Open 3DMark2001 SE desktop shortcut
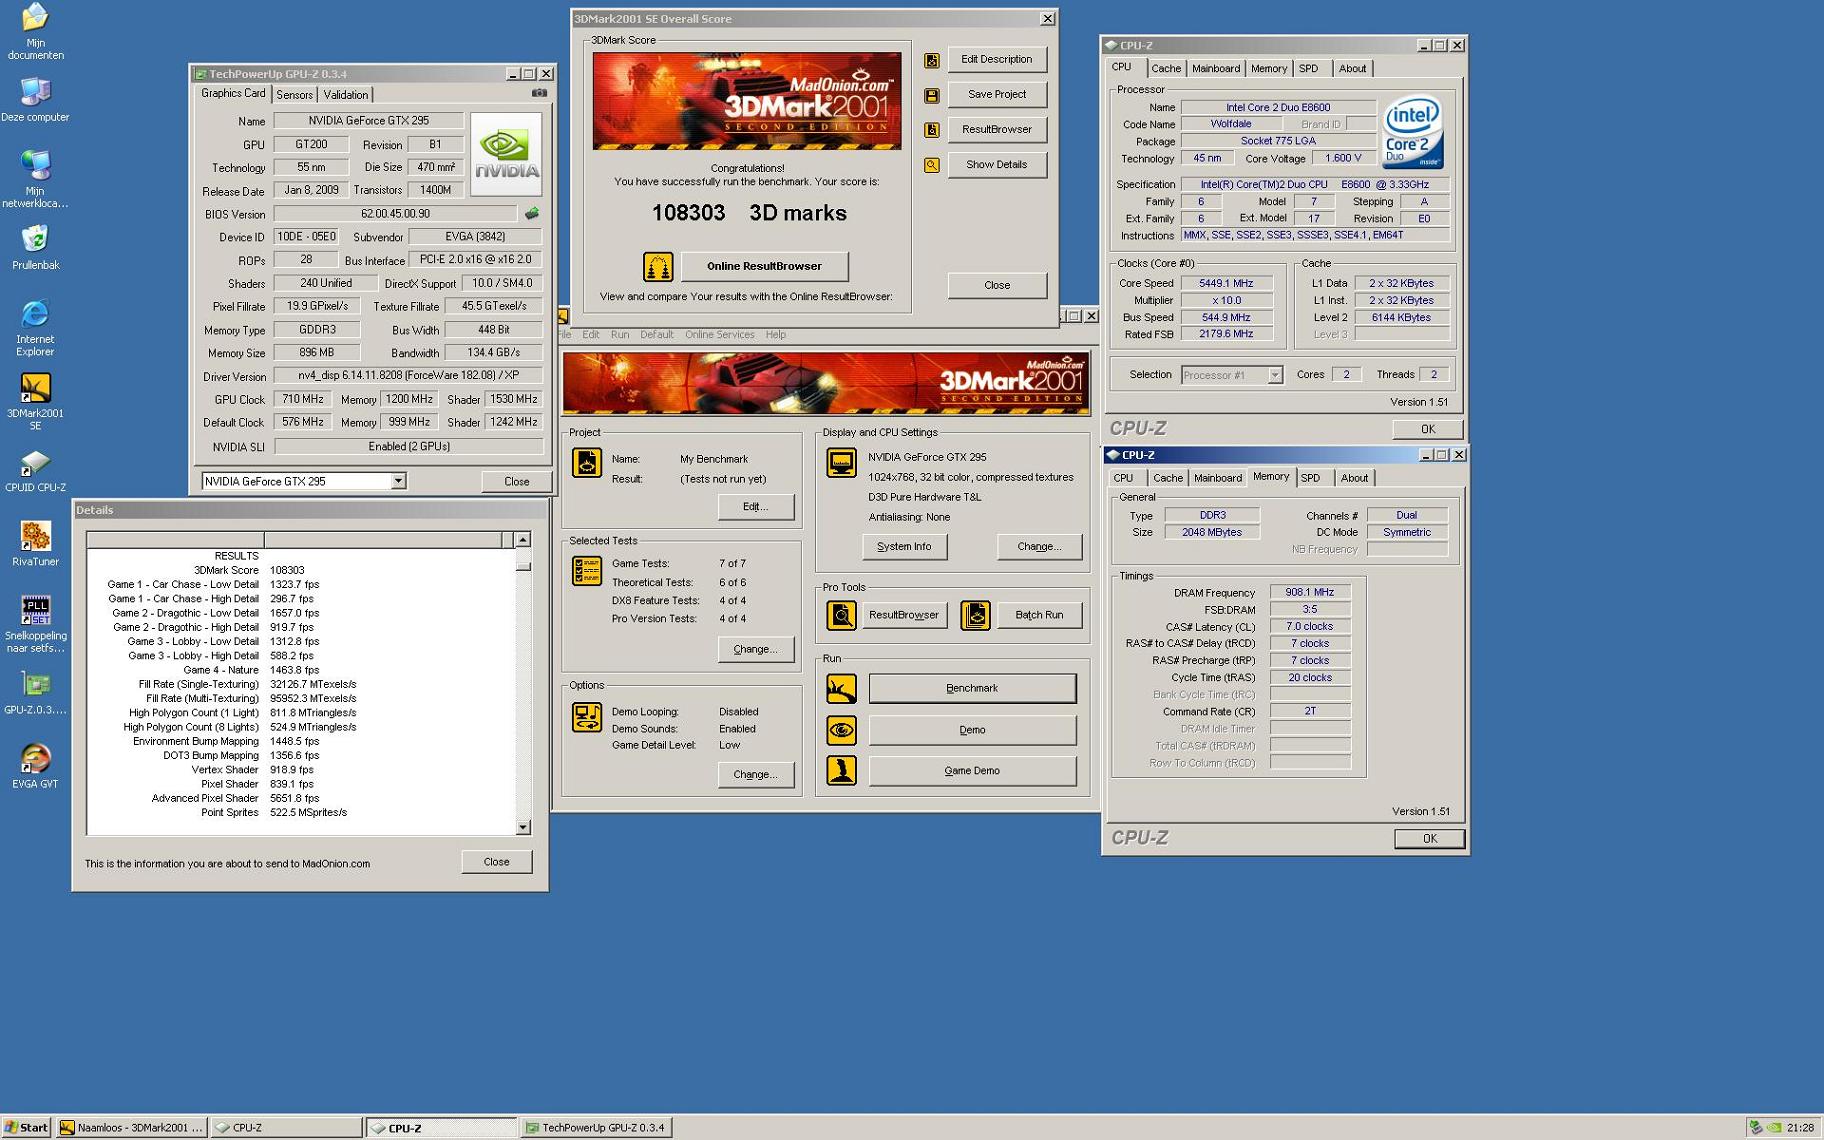Viewport: 1824px width, 1140px height. [x=35, y=388]
